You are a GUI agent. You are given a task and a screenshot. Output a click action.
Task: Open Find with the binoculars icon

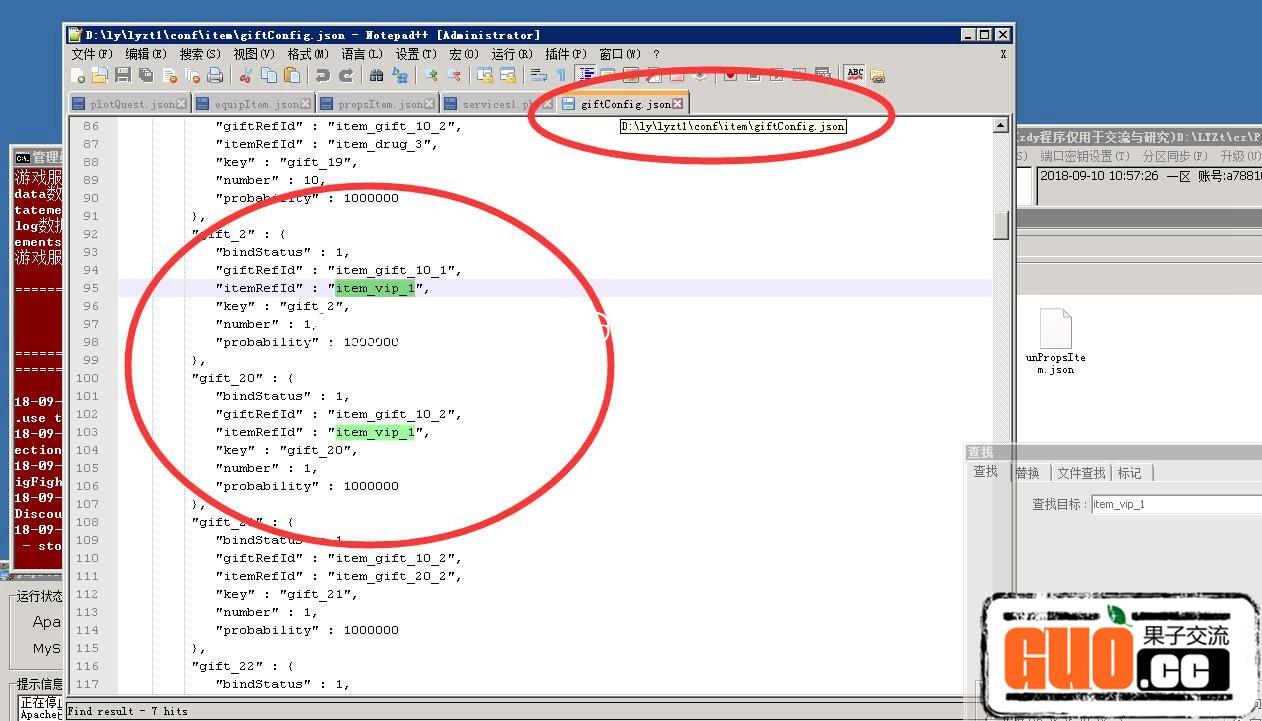point(377,76)
